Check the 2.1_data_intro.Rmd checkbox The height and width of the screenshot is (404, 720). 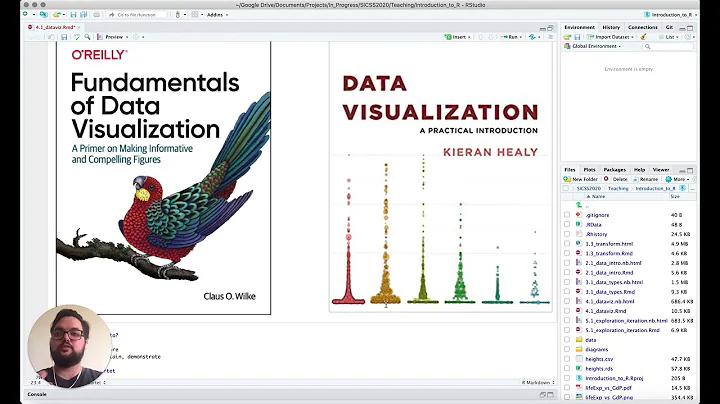coord(567,273)
